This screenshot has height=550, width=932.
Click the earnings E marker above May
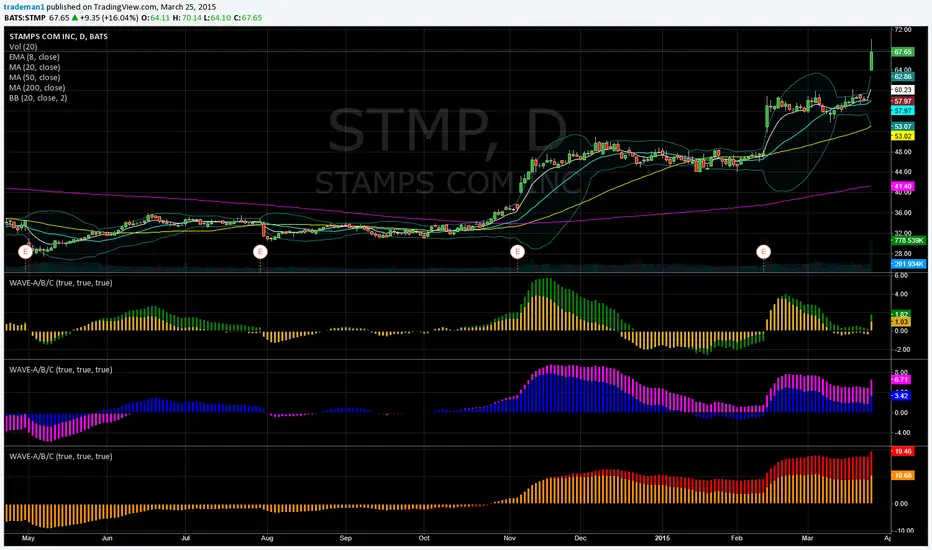click(25, 252)
